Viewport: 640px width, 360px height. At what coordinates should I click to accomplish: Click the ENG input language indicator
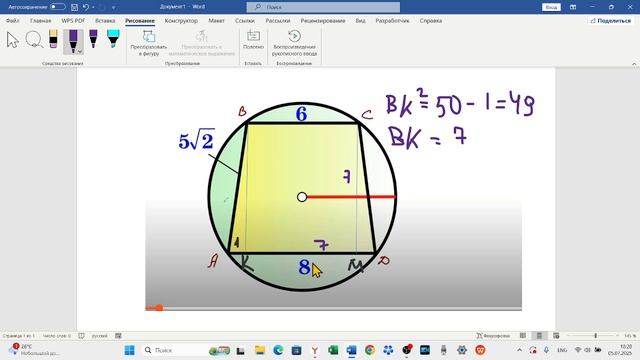[x=562, y=350]
